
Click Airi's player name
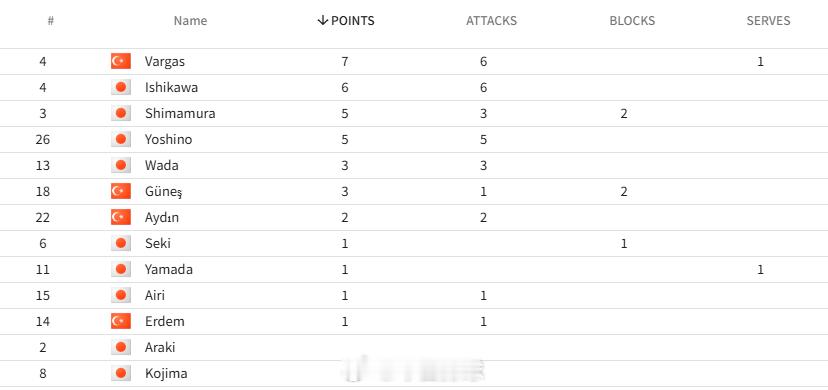(155, 295)
